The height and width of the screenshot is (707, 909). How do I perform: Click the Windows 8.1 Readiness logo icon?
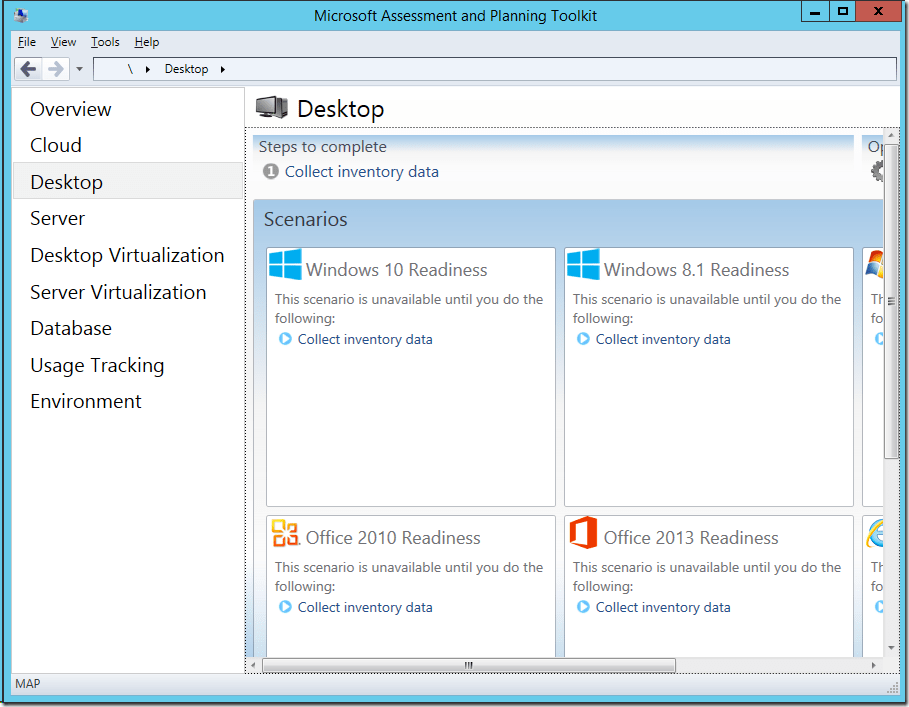[581, 265]
